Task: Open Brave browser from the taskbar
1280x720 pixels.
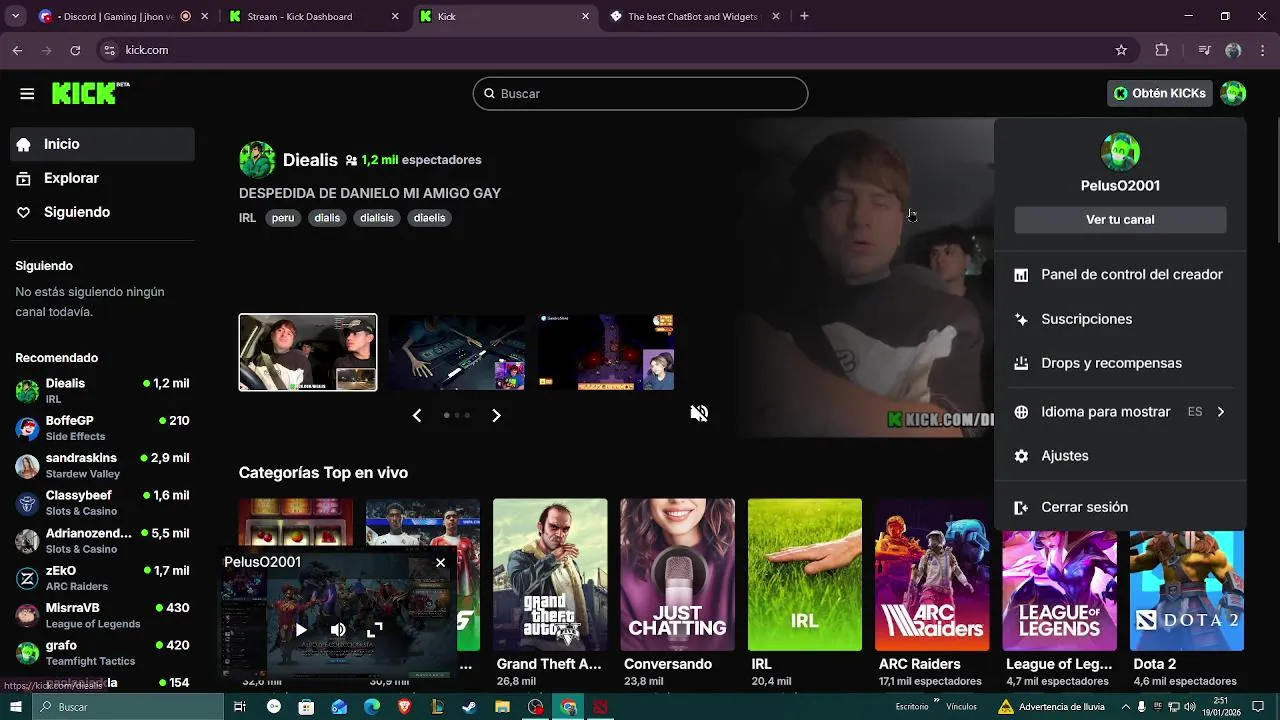Action: click(404, 707)
